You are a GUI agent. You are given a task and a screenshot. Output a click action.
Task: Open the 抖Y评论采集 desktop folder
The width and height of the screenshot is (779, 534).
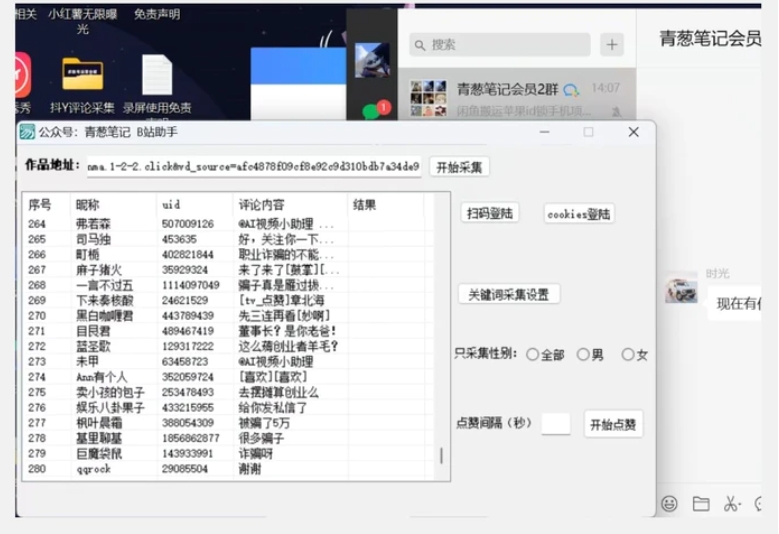(x=82, y=75)
